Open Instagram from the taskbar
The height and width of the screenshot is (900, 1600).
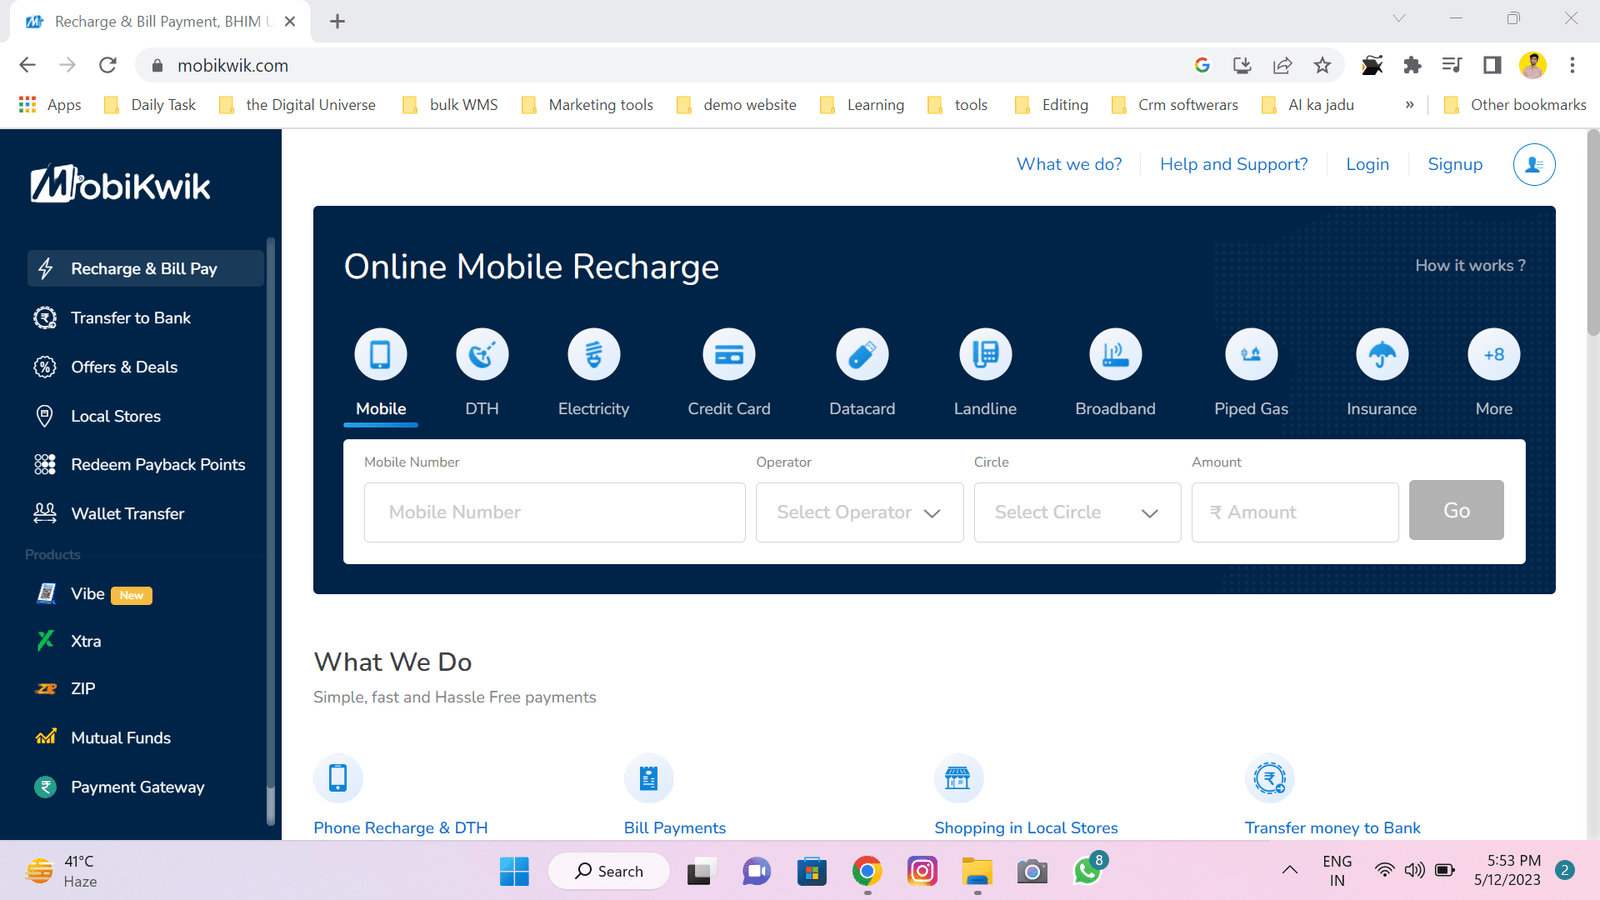(x=922, y=871)
